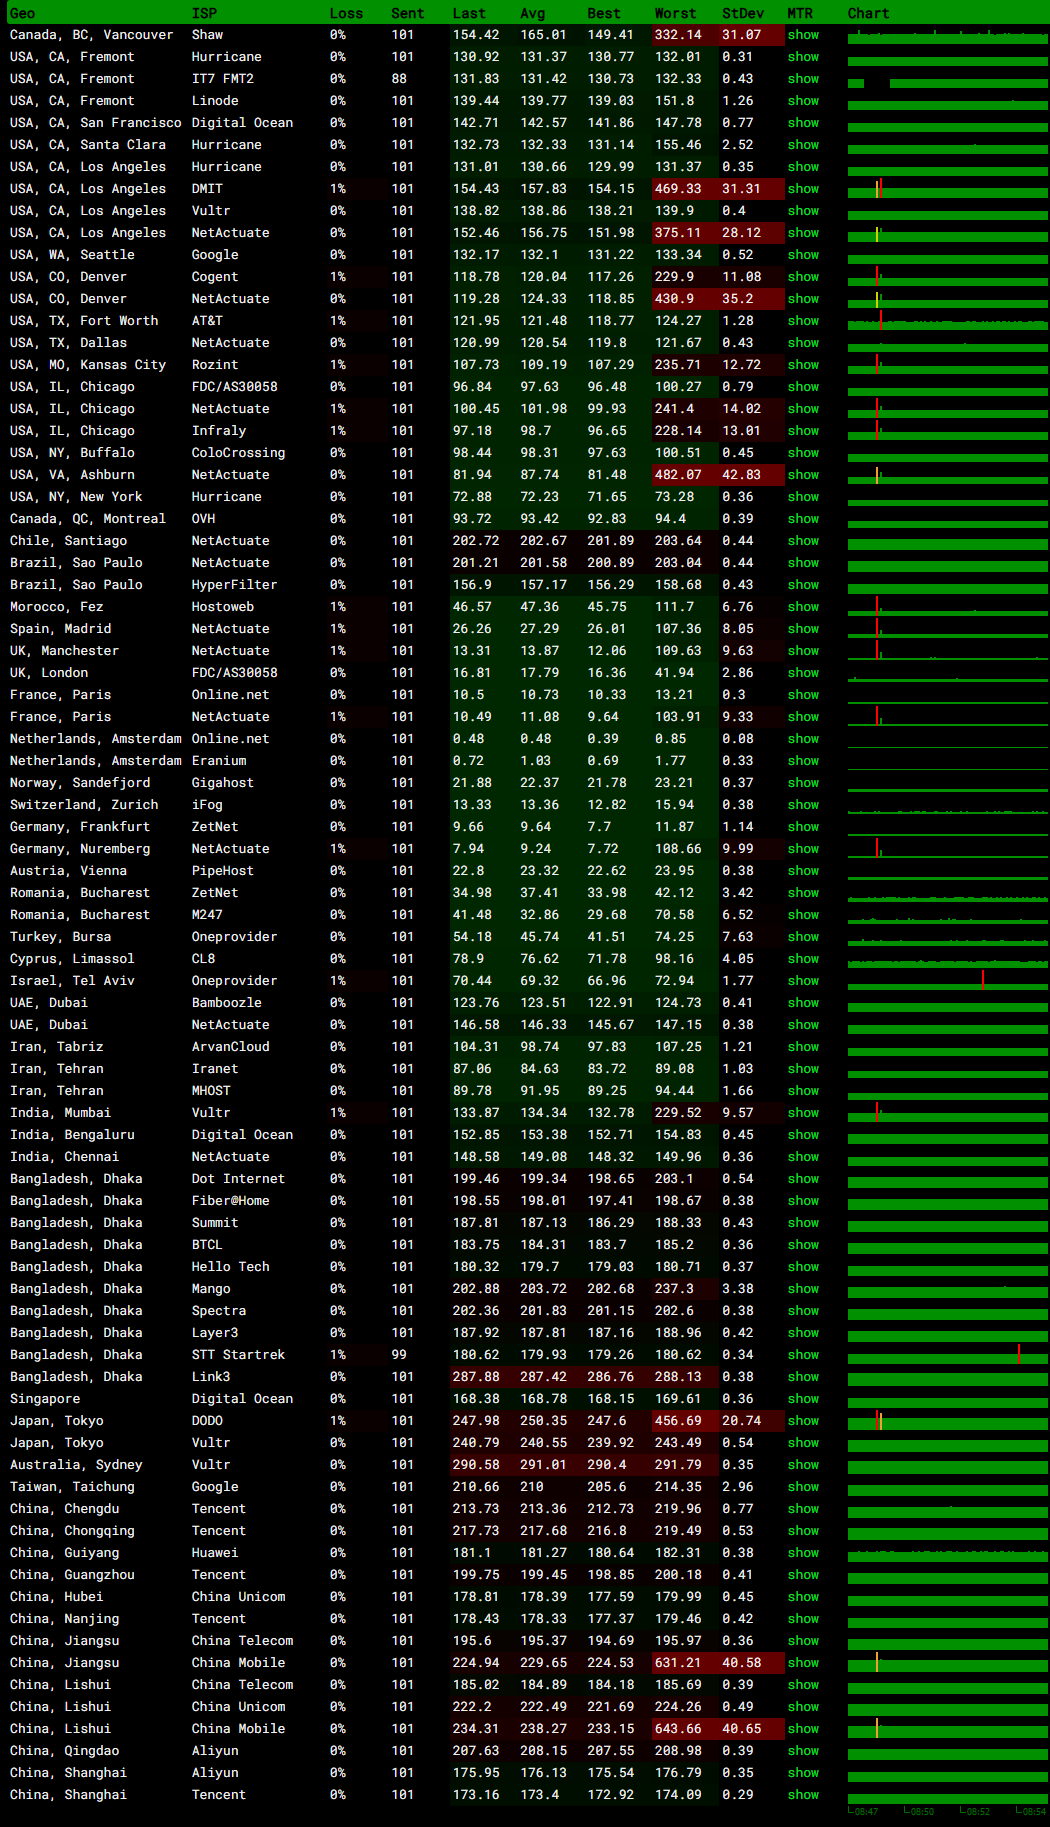Open show link for Seattle Google row
The height and width of the screenshot is (1827, 1050).
pos(802,255)
